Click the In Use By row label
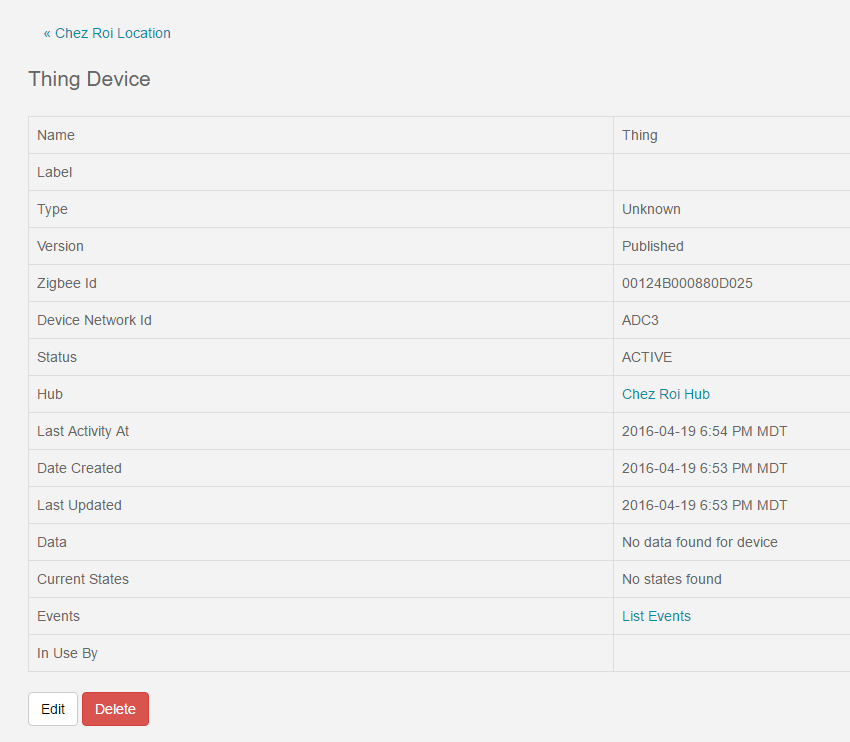850x742 pixels. [67, 653]
